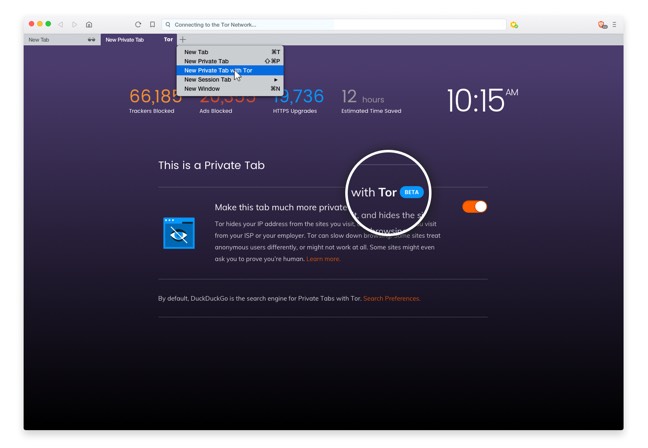Choose New Tab from the dropdown menu
Viewport: 648px width, 448px height.
(x=230, y=52)
